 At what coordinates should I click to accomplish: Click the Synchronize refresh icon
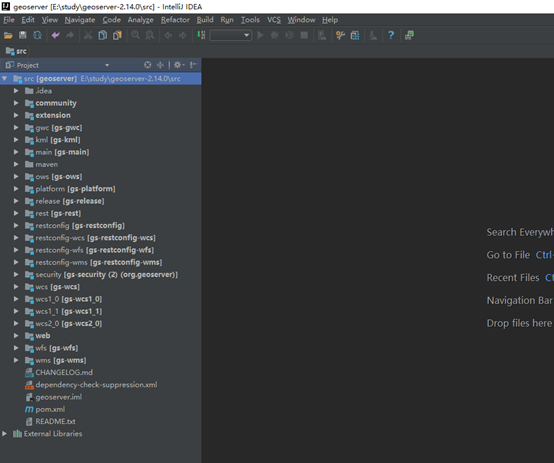tap(37, 35)
